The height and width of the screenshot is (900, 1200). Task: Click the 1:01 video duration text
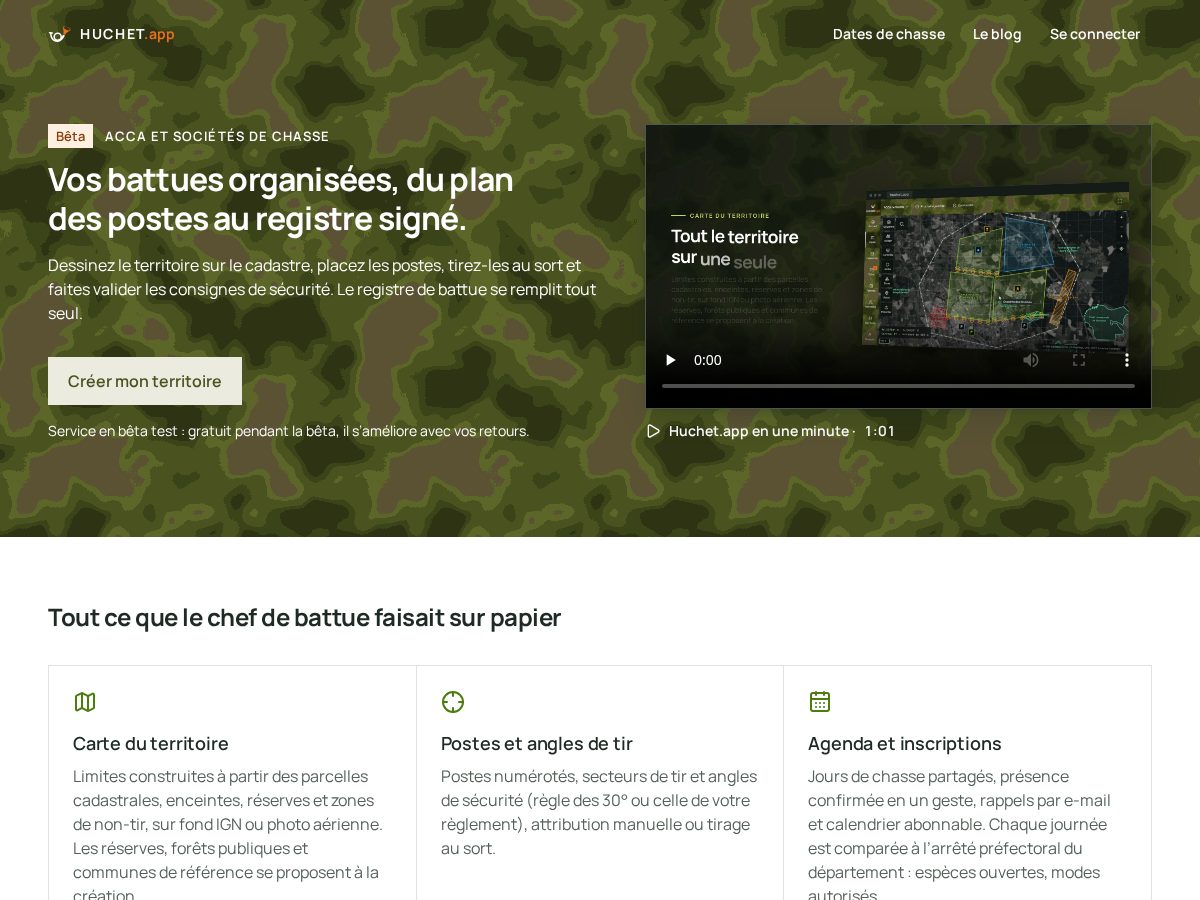click(880, 431)
